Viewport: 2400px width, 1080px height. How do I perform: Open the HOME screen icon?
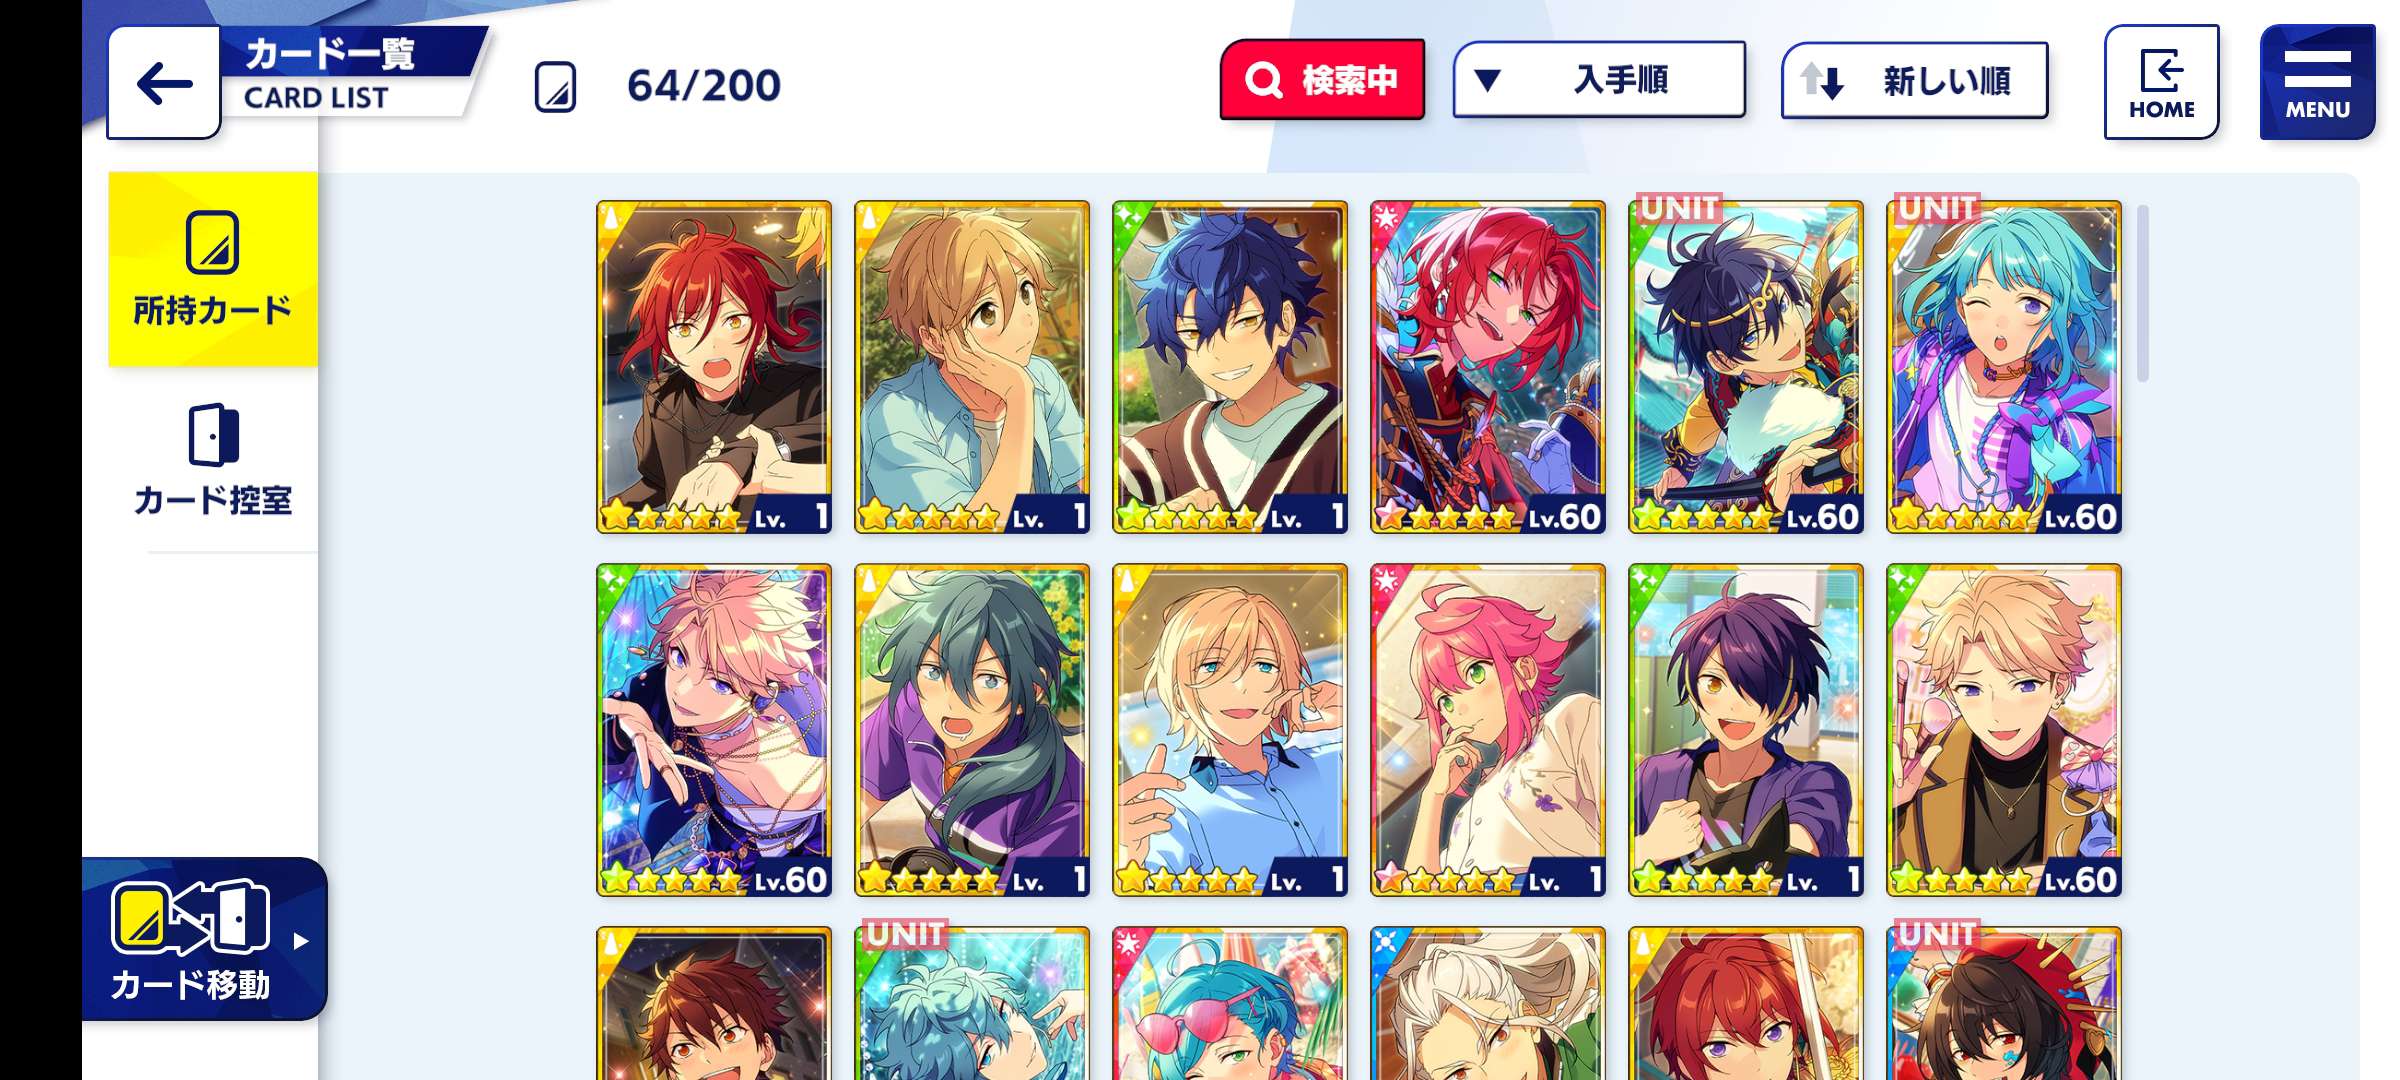tap(2161, 82)
